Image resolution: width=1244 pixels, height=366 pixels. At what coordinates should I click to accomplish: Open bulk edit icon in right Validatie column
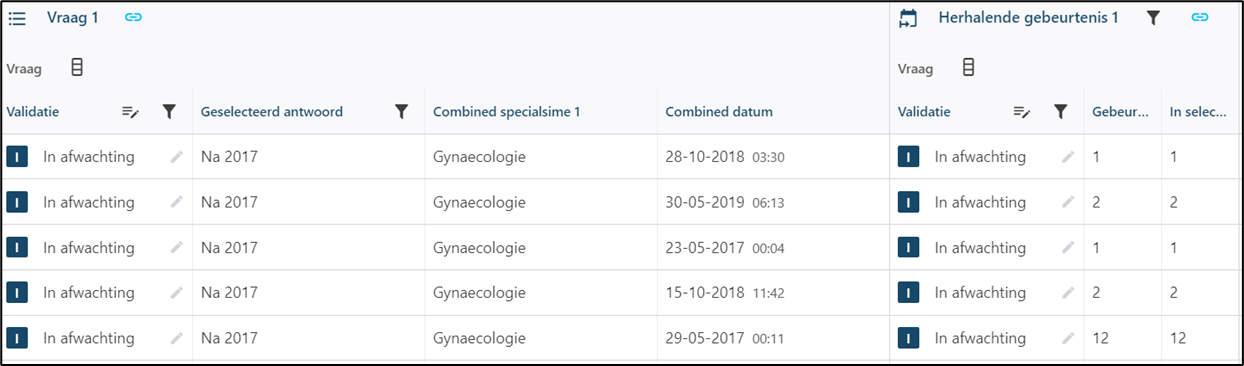pos(1022,112)
